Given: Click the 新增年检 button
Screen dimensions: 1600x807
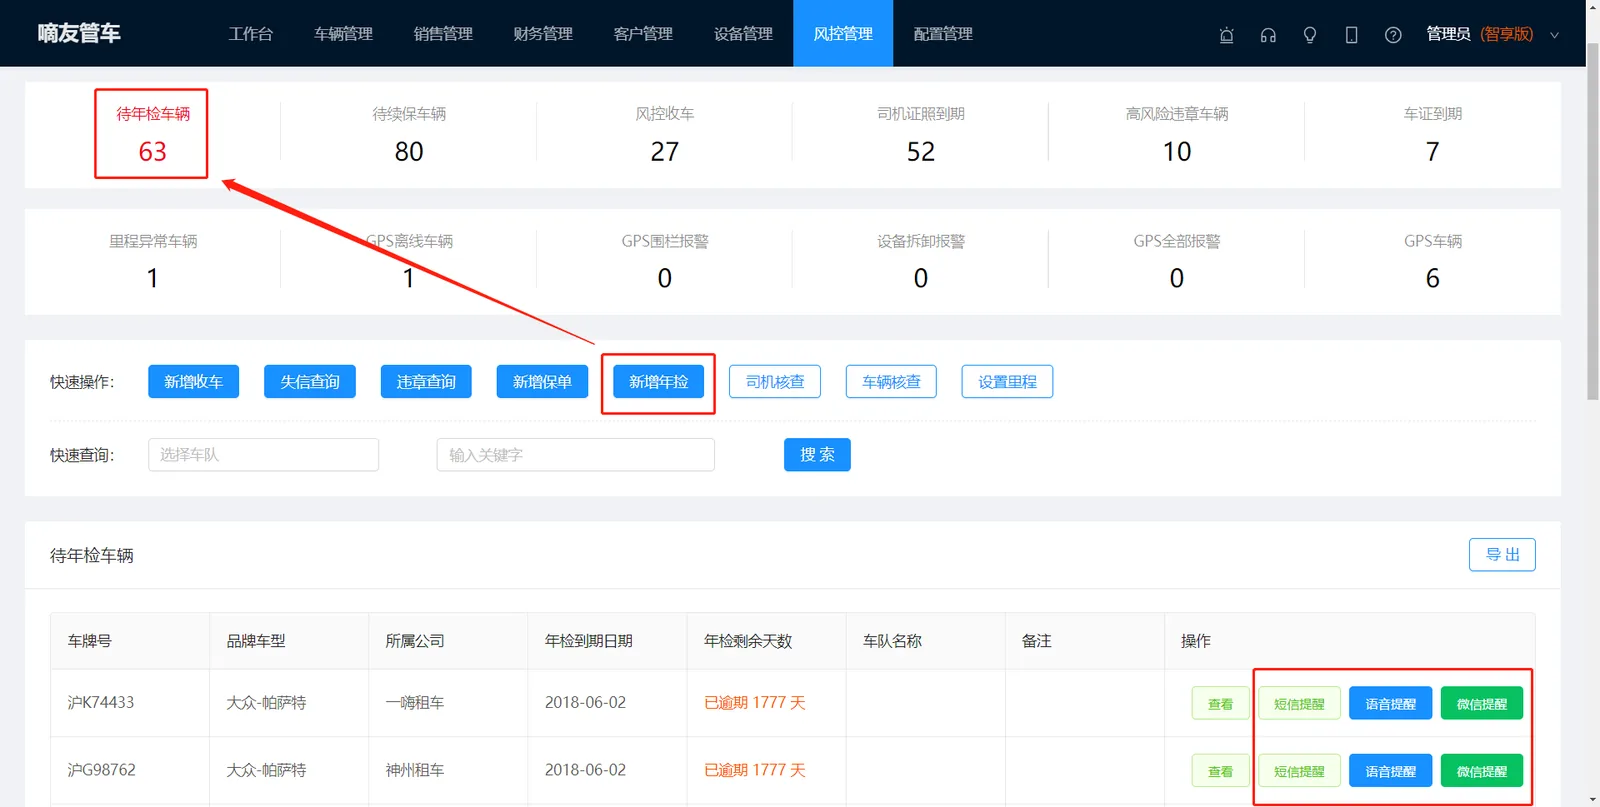Looking at the screenshot, I should click(658, 382).
